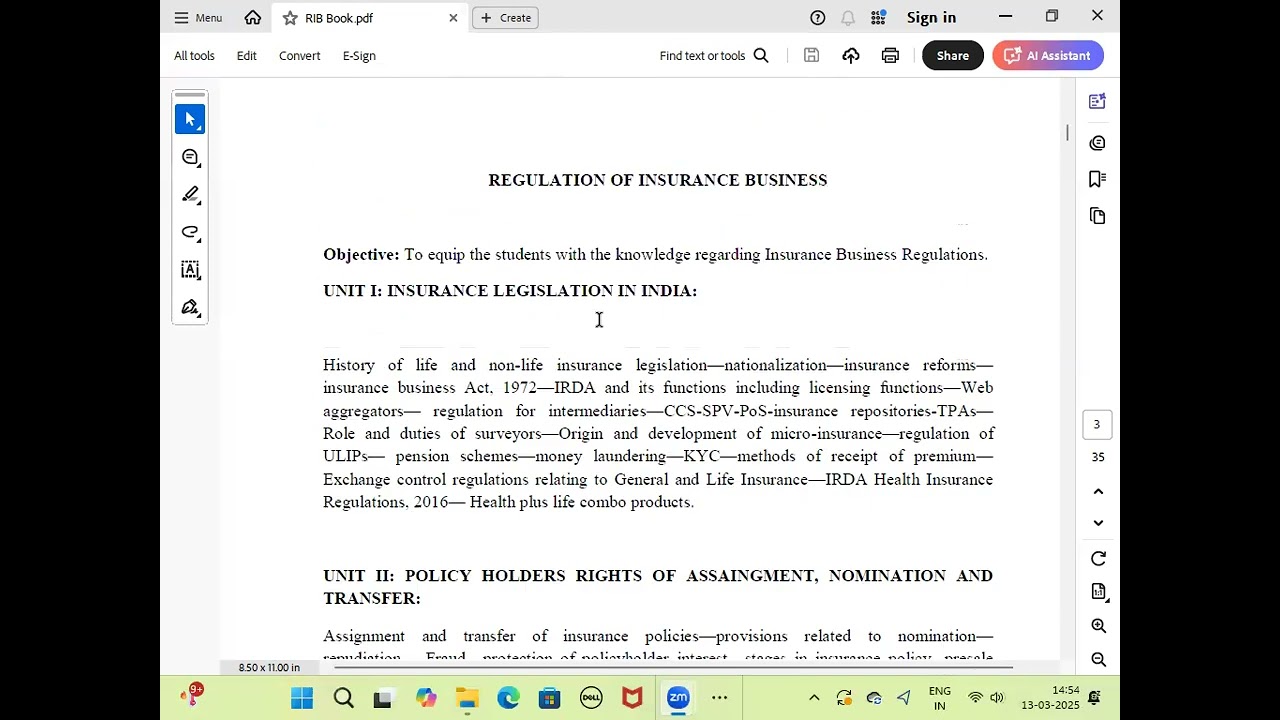Open taskbar search
This screenshot has width=1280, height=720.
343,698
